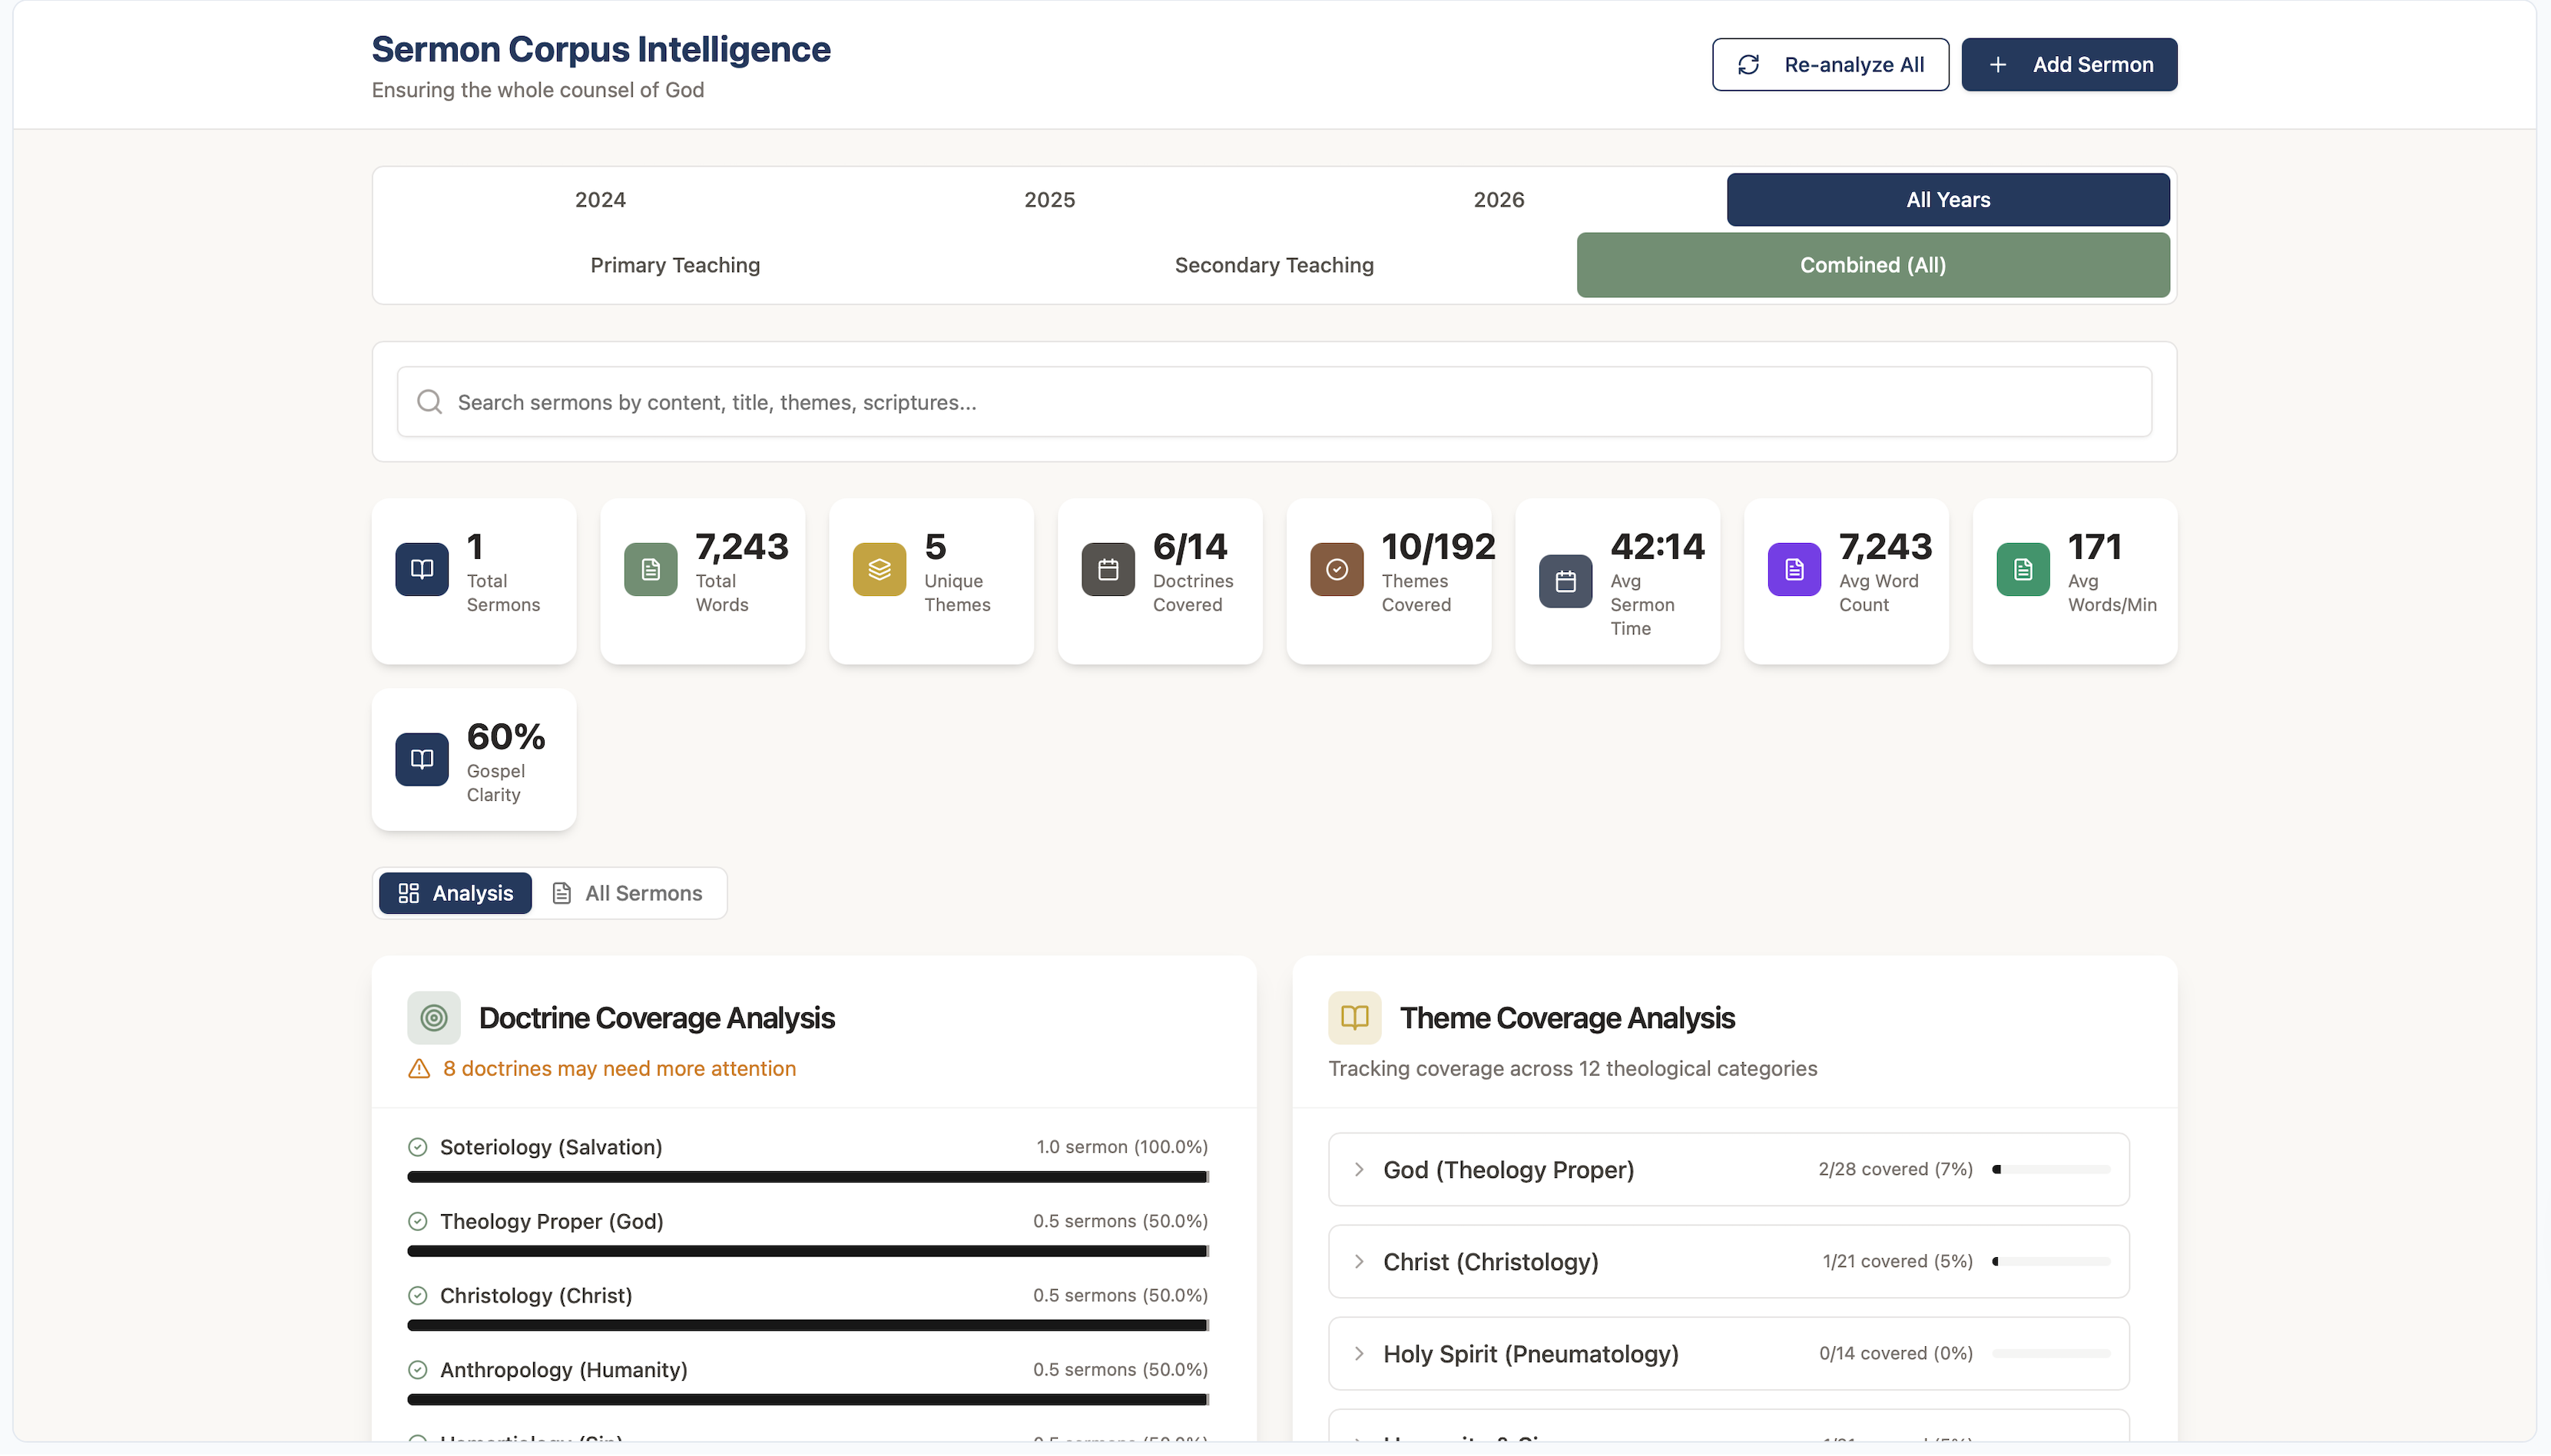
Task: Click the search magnifier icon
Action: (x=429, y=402)
